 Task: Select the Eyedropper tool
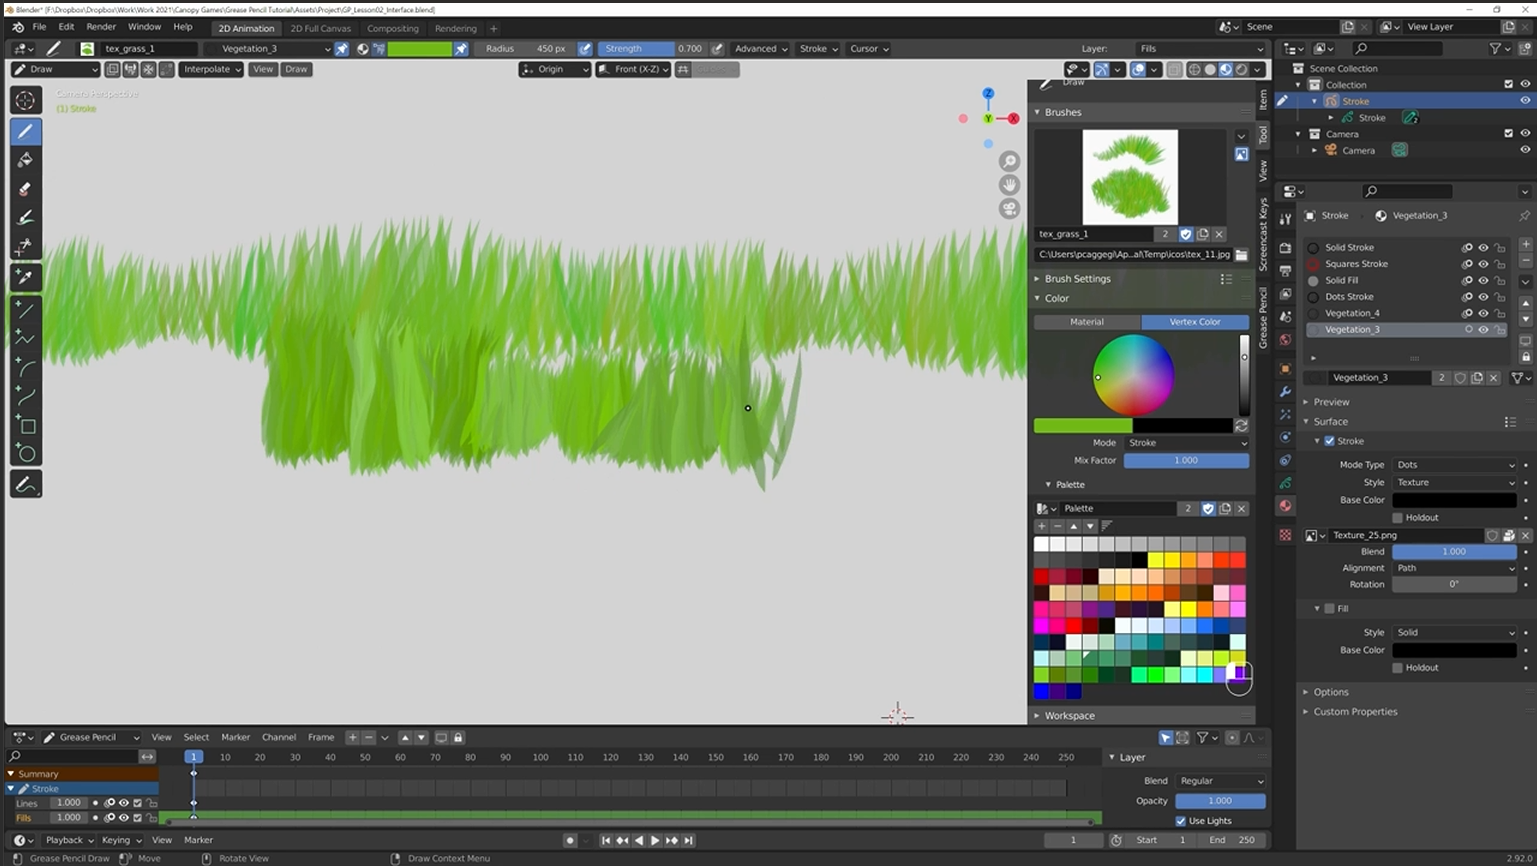26,277
